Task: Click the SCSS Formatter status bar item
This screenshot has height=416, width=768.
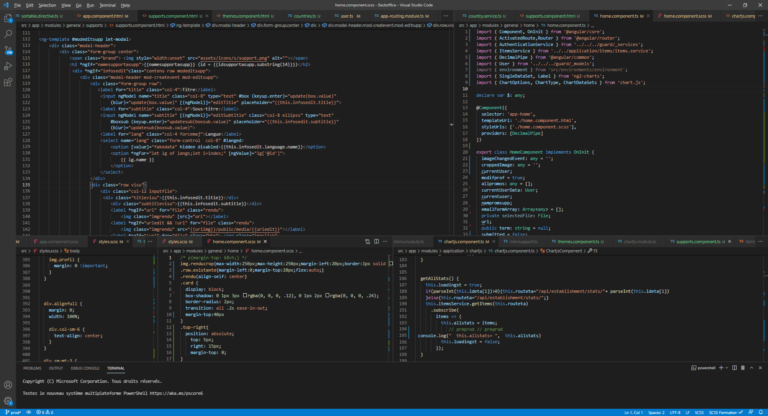Action: click(x=726, y=413)
